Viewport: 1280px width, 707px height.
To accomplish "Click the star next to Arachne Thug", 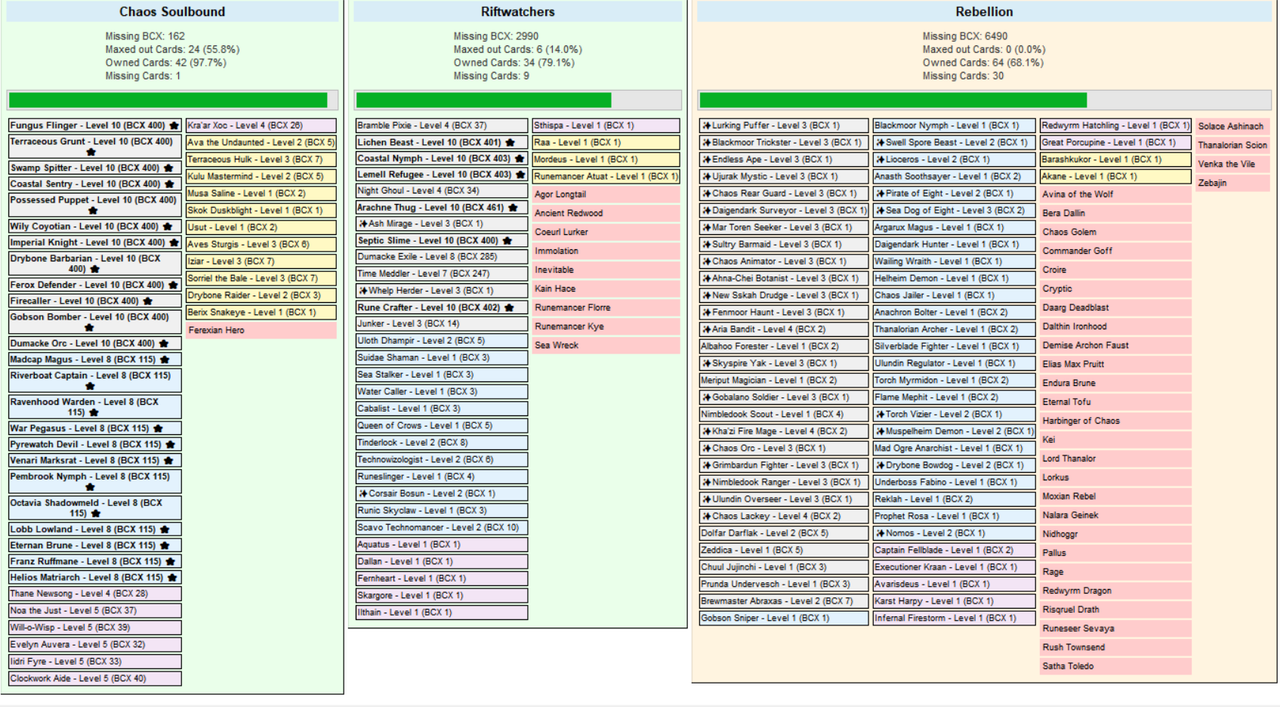I will pyautogui.click(x=513, y=207).
